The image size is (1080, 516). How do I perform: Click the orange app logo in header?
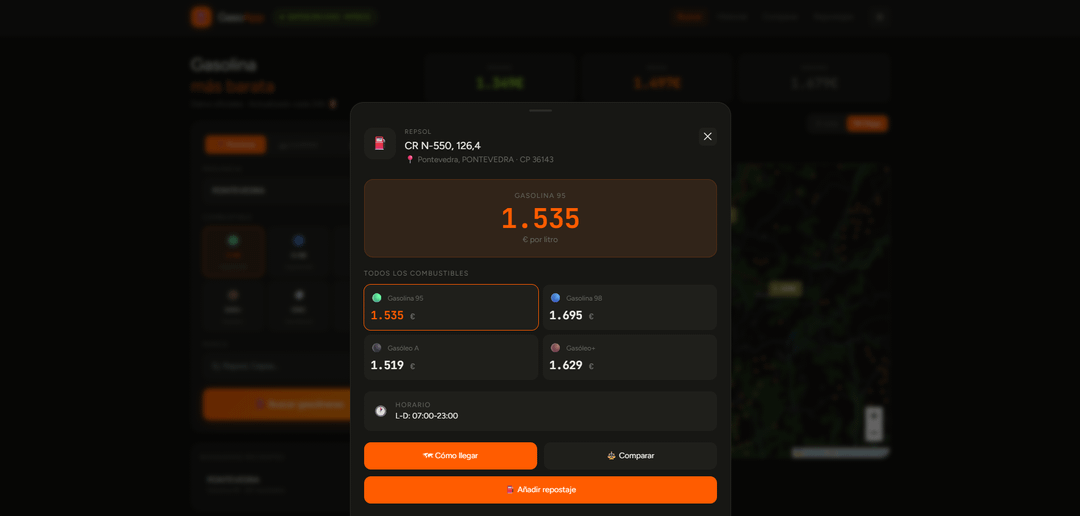point(201,17)
